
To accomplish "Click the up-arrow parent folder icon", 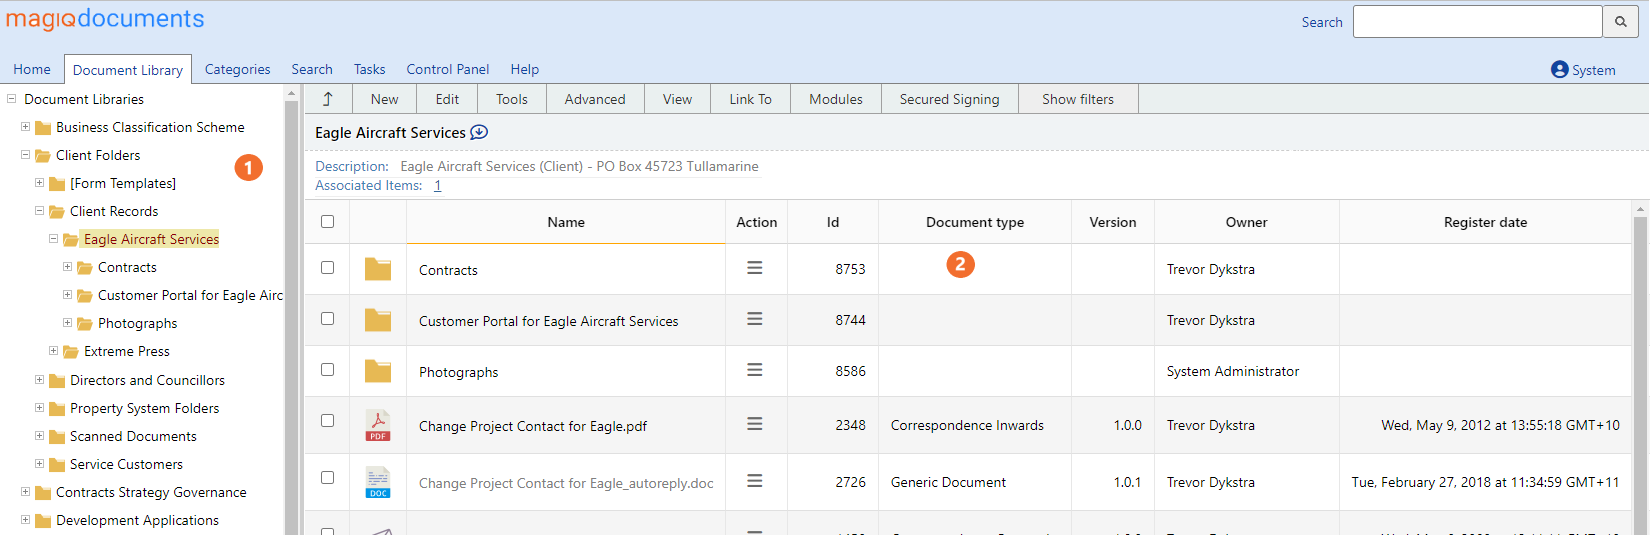I will 327,99.
